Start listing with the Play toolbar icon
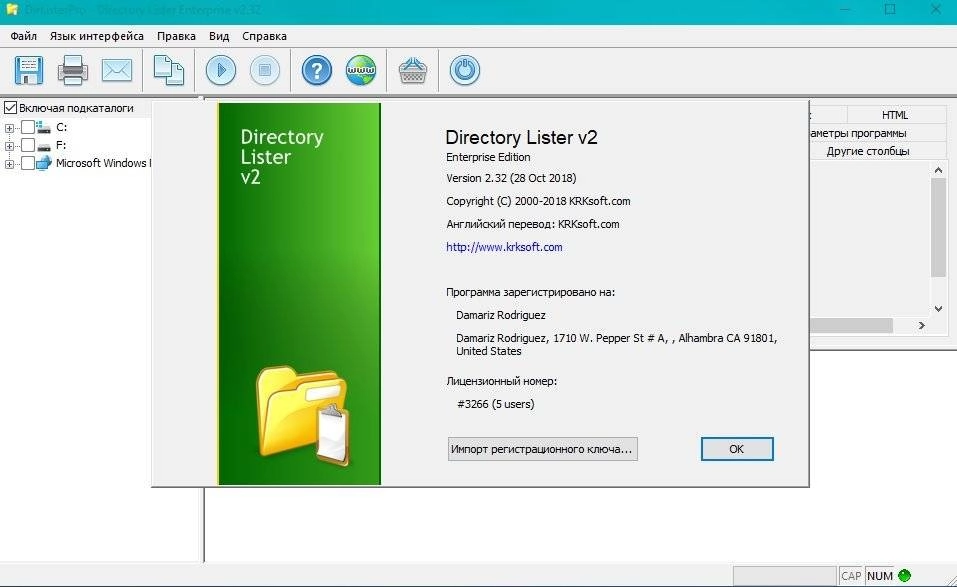 point(221,70)
